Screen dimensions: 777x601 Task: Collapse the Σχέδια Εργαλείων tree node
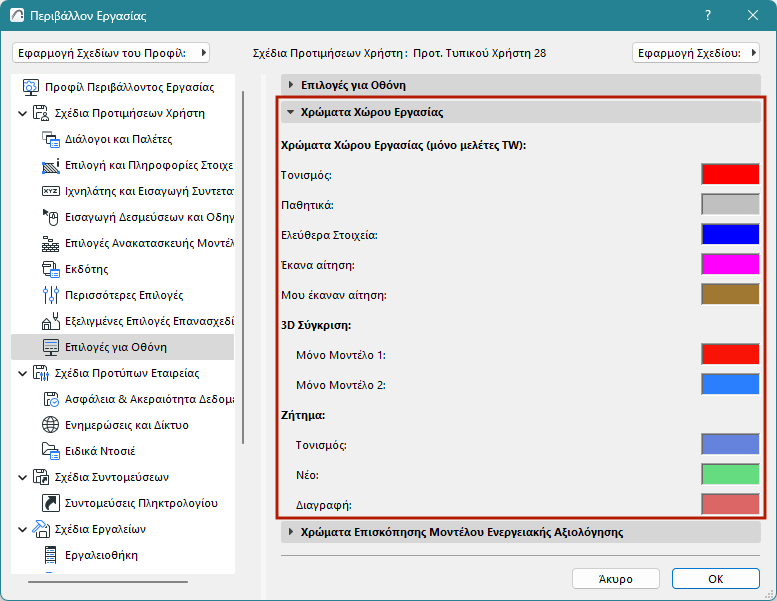(22, 530)
